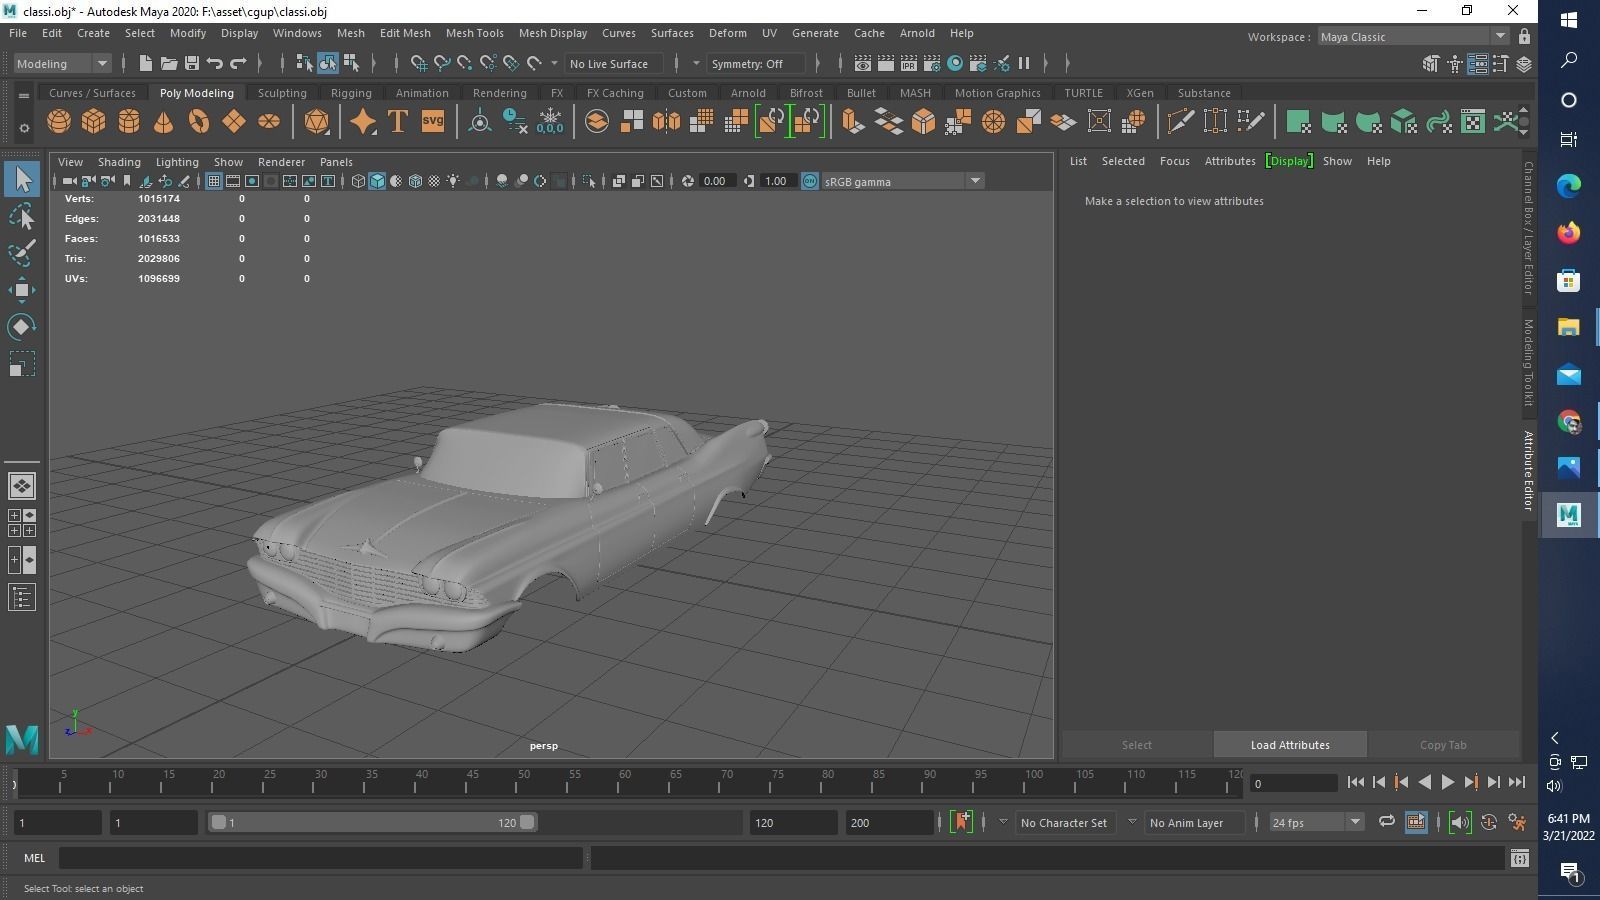The height and width of the screenshot is (900, 1600).
Task: Select the Select tool arrow in toolbox
Action: pyautogui.click(x=22, y=179)
